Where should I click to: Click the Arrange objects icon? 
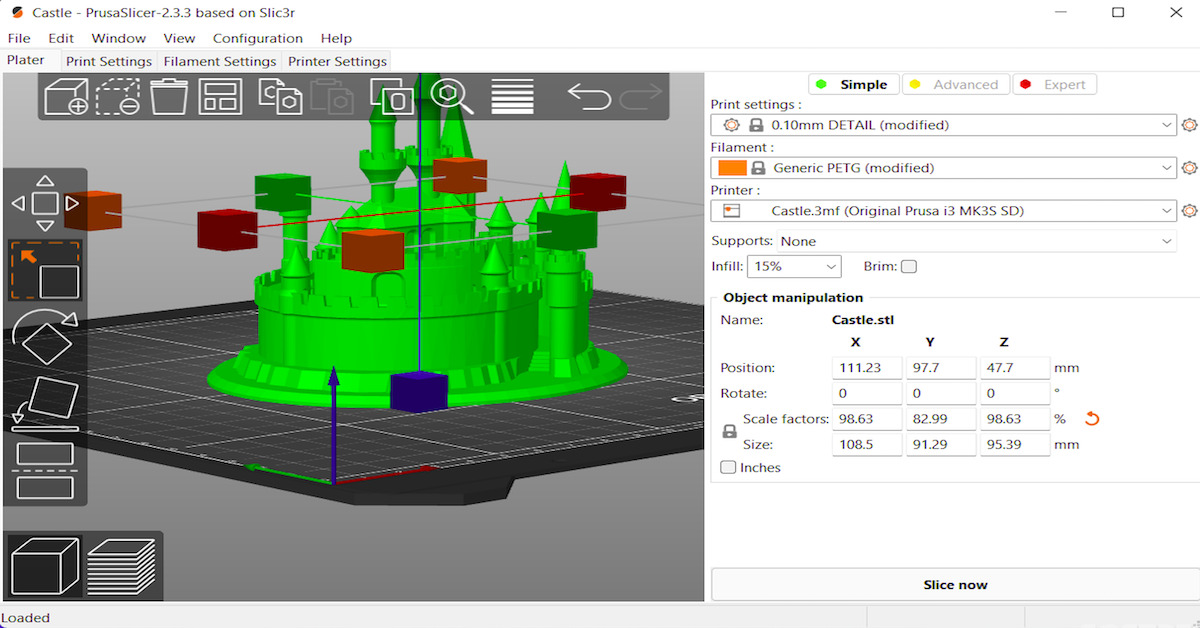[x=220, y=97]
